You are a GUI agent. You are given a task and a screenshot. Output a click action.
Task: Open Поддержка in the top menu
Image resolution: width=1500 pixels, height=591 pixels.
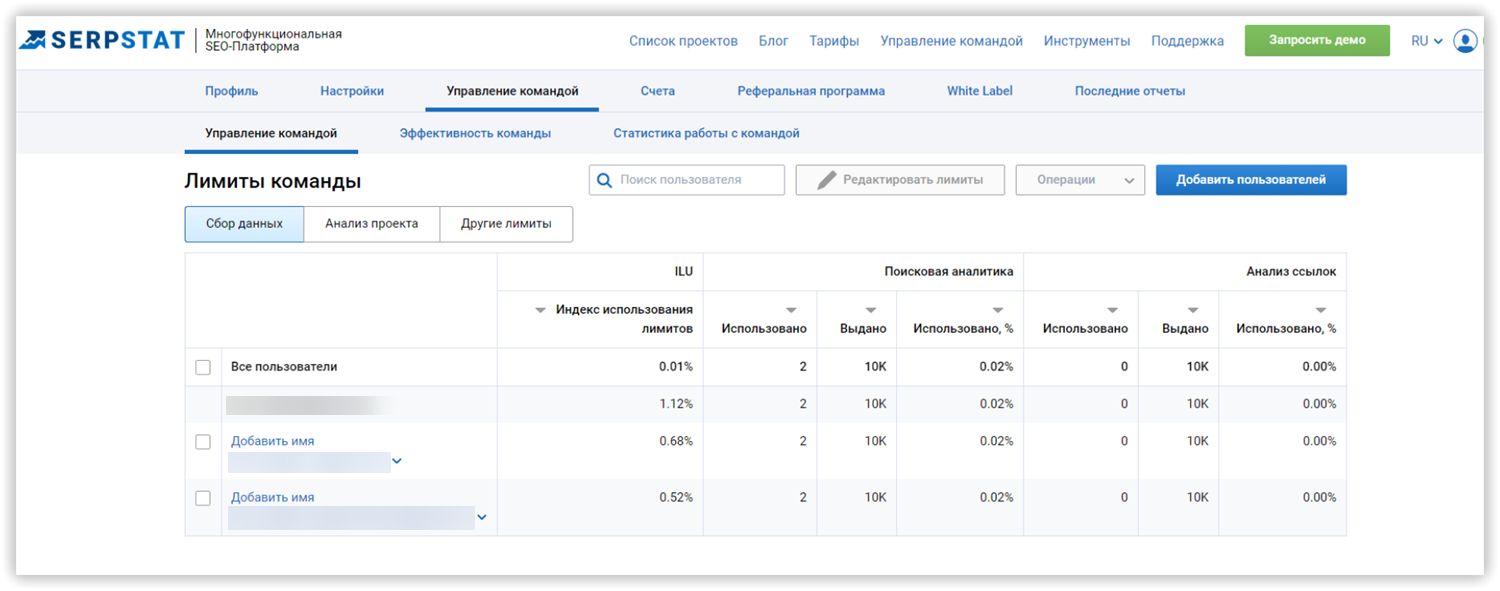pos(1187,41)
